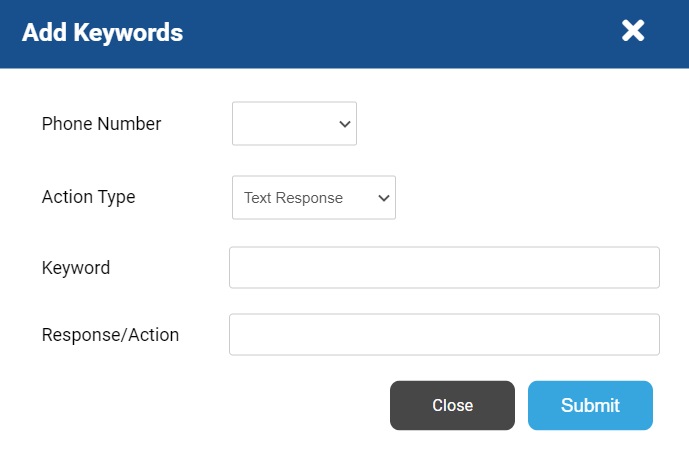The height and width of the screenshot is (456, 689).
Task: Click the Response/Action field label
Action: coord(110,335)
